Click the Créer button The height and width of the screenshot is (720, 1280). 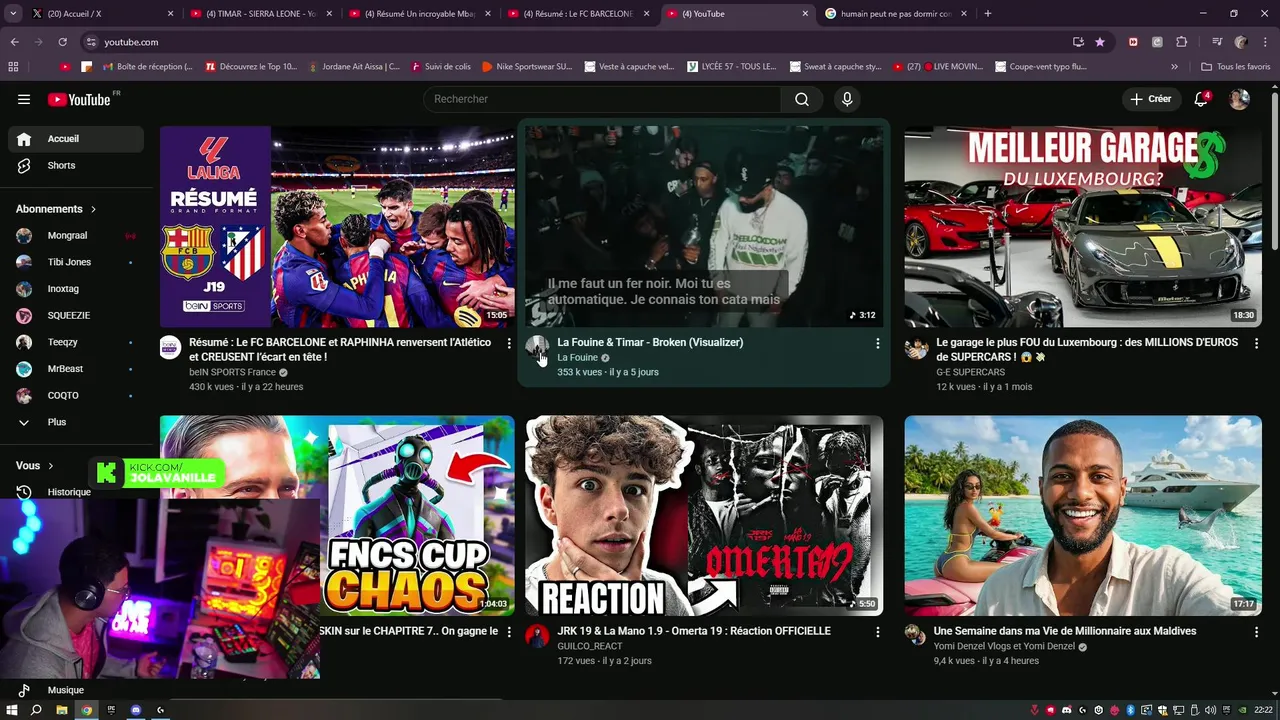(x=1151, y=99)
